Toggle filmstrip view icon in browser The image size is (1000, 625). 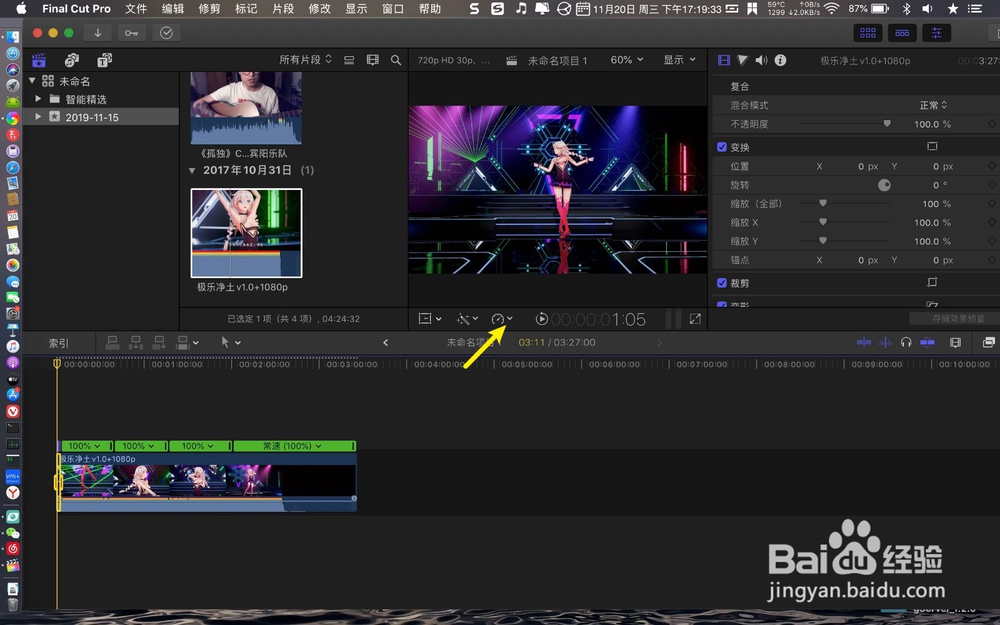372,60
